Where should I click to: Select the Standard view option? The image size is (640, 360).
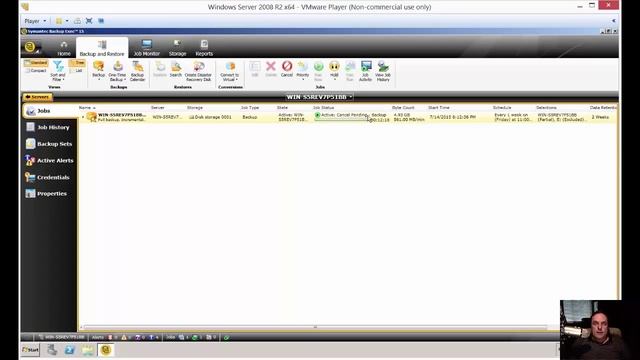(36, 63)
